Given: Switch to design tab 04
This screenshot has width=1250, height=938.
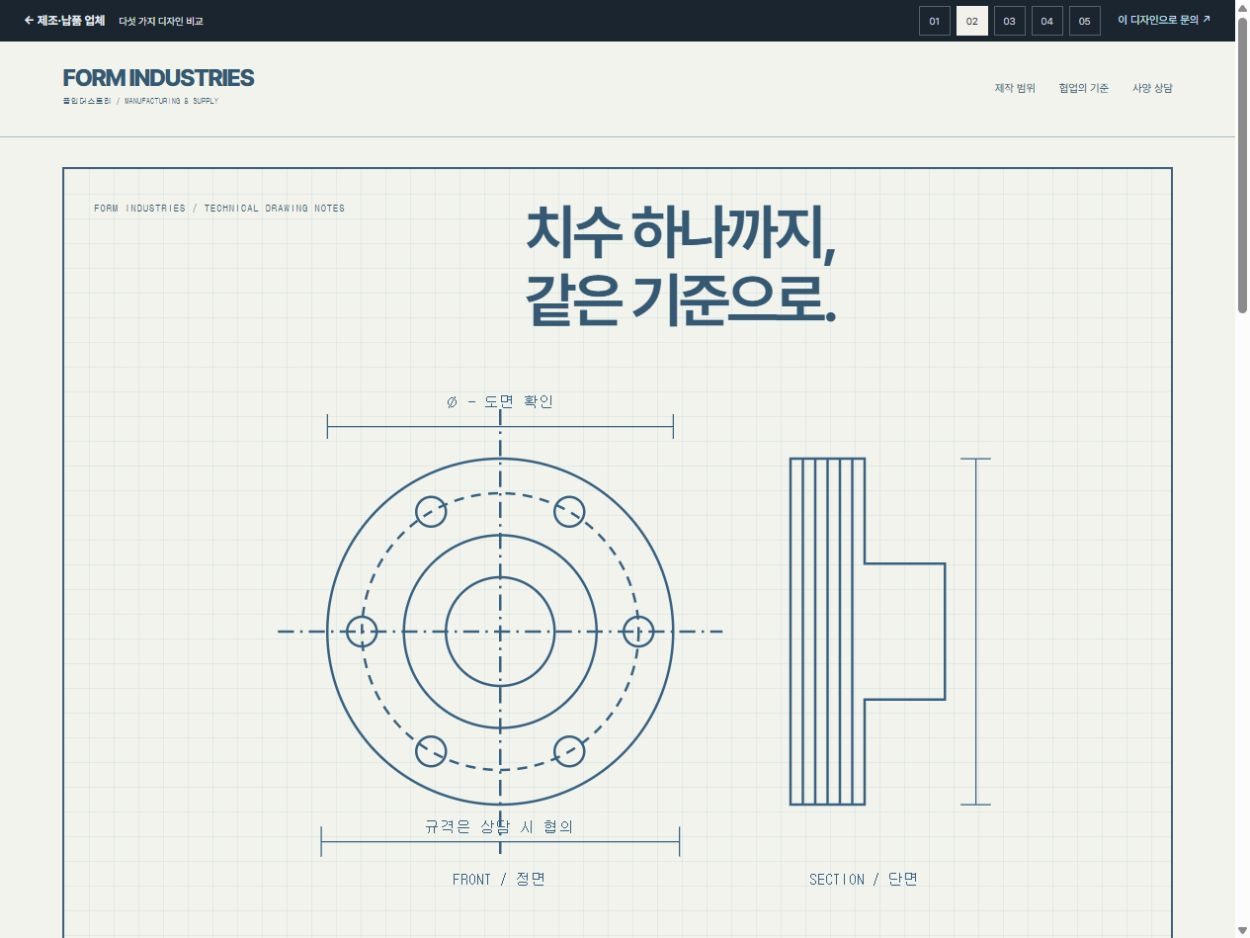Looking at the screenshot, I should [x=1047, y=21].
